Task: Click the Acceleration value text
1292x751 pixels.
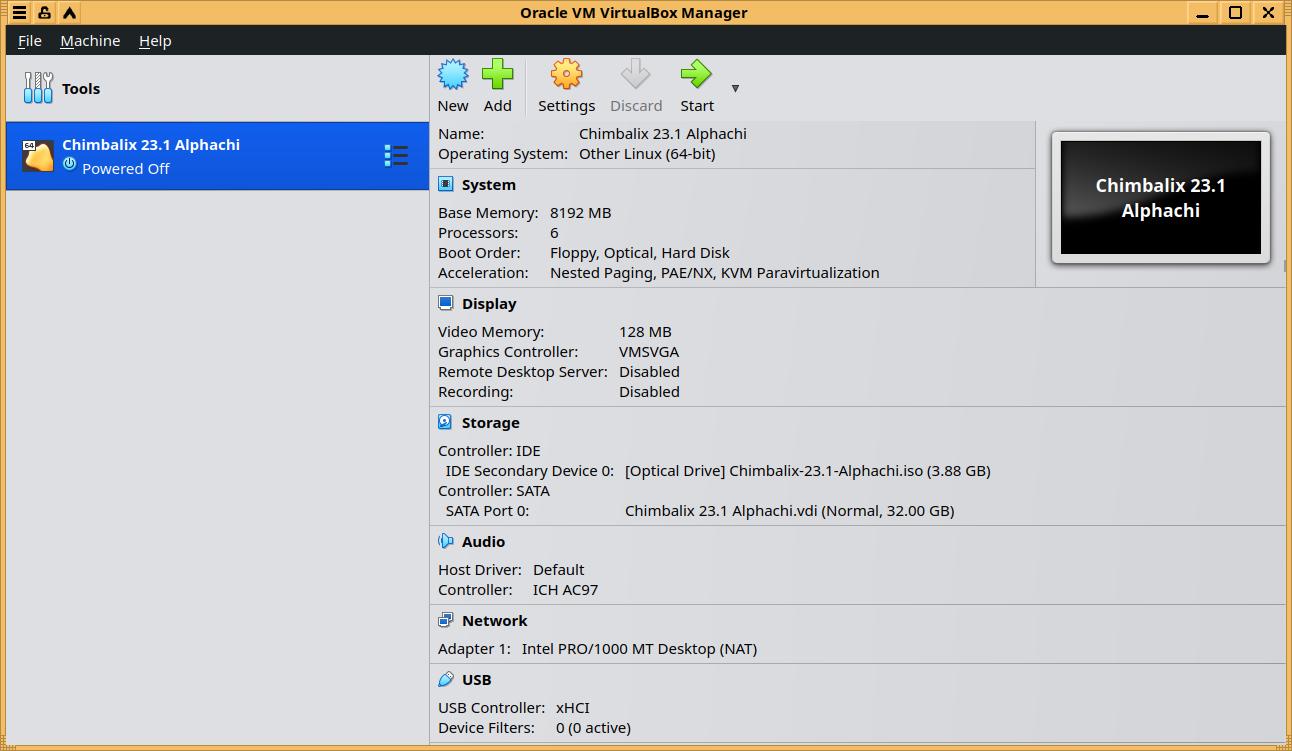Action: pos(715,273)
